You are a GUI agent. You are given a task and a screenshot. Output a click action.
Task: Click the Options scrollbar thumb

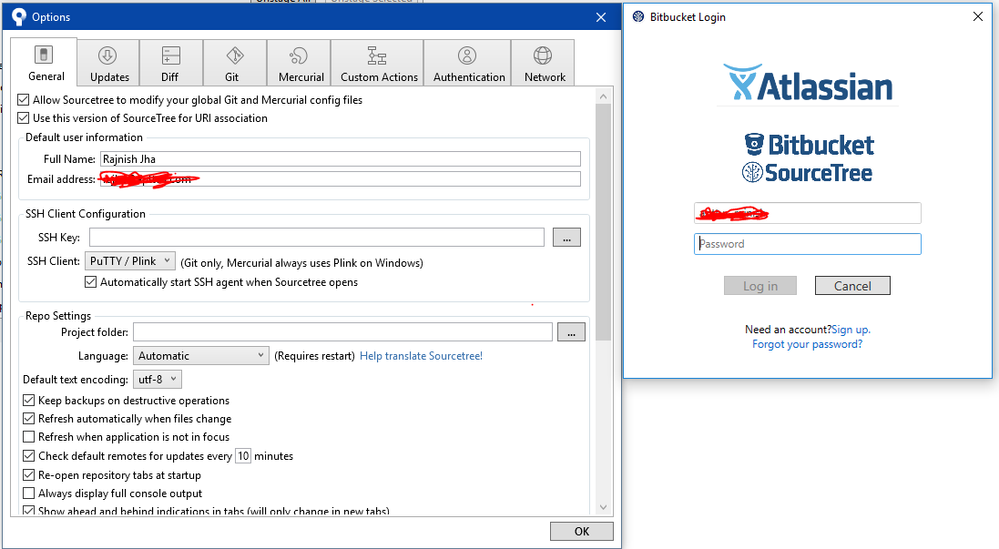click(x=603, y=222)
